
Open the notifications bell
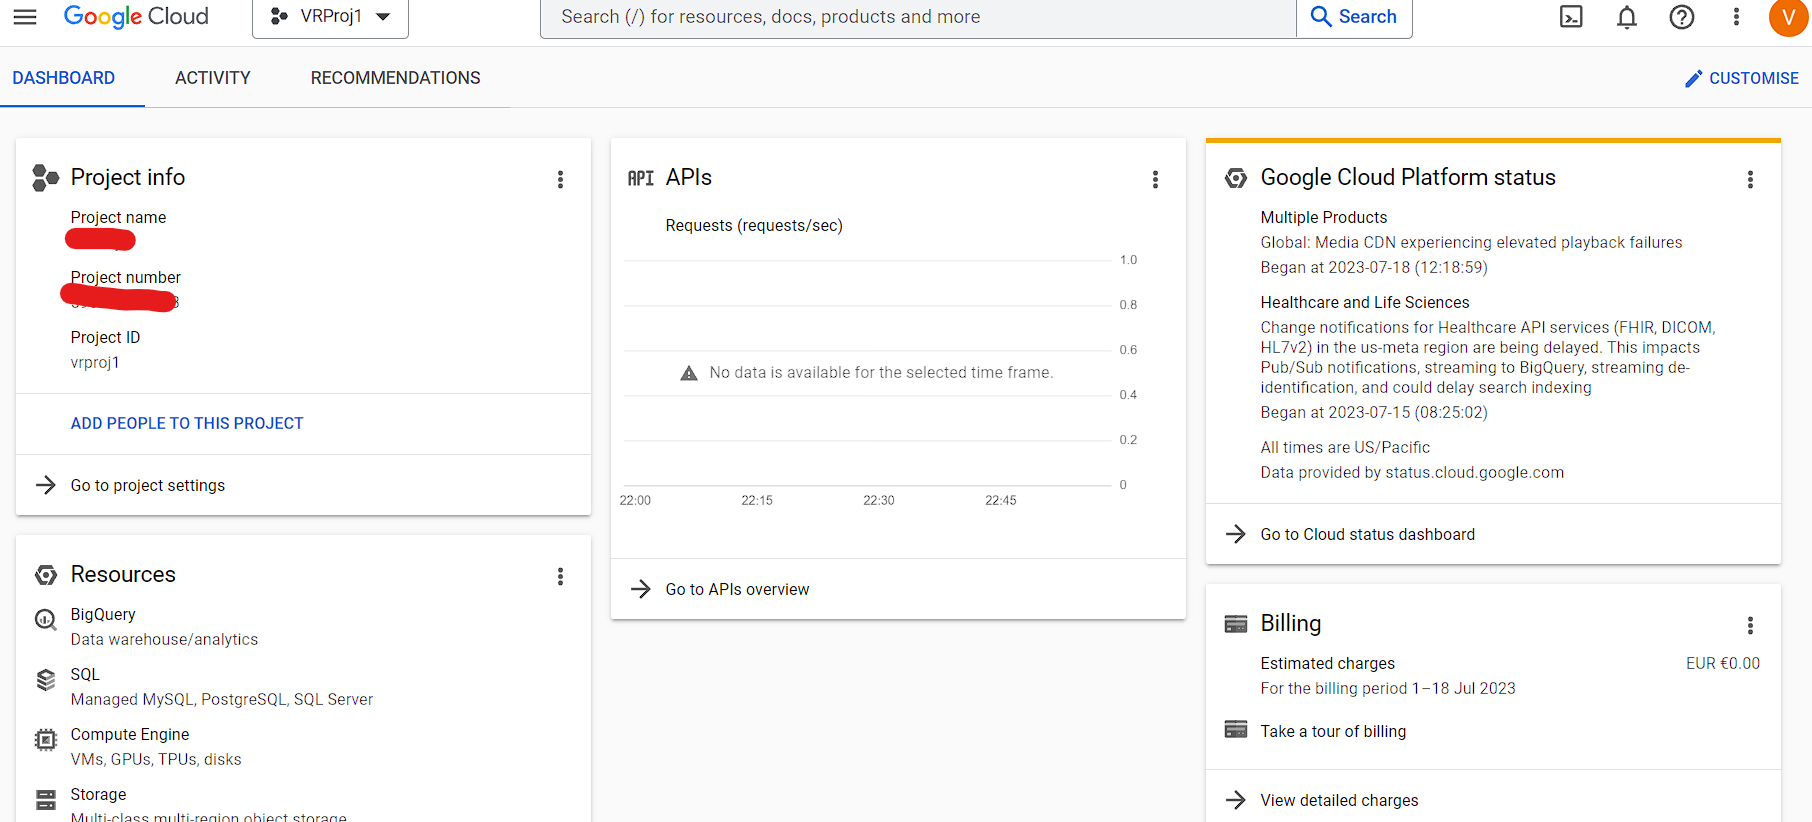(x=1627, y=17)
